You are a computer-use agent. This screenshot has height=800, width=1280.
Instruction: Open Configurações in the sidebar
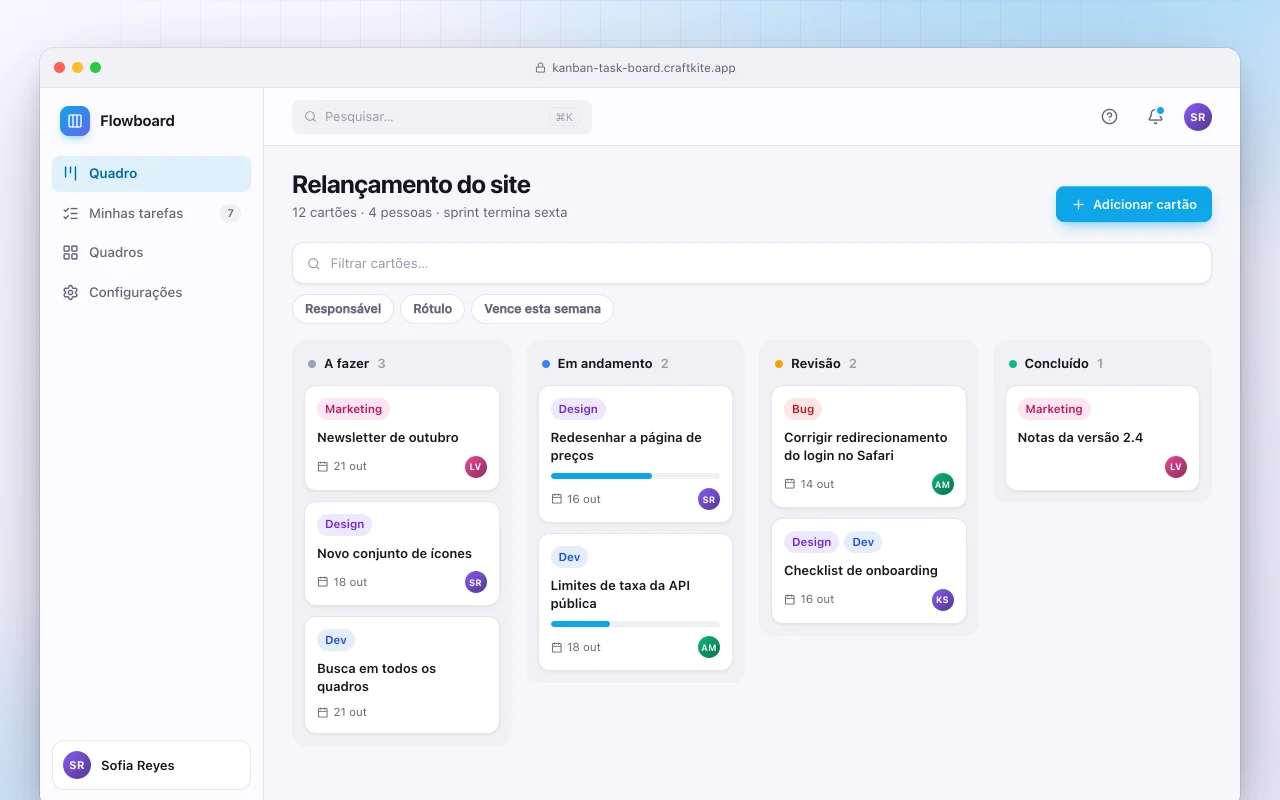pos(151,292)
